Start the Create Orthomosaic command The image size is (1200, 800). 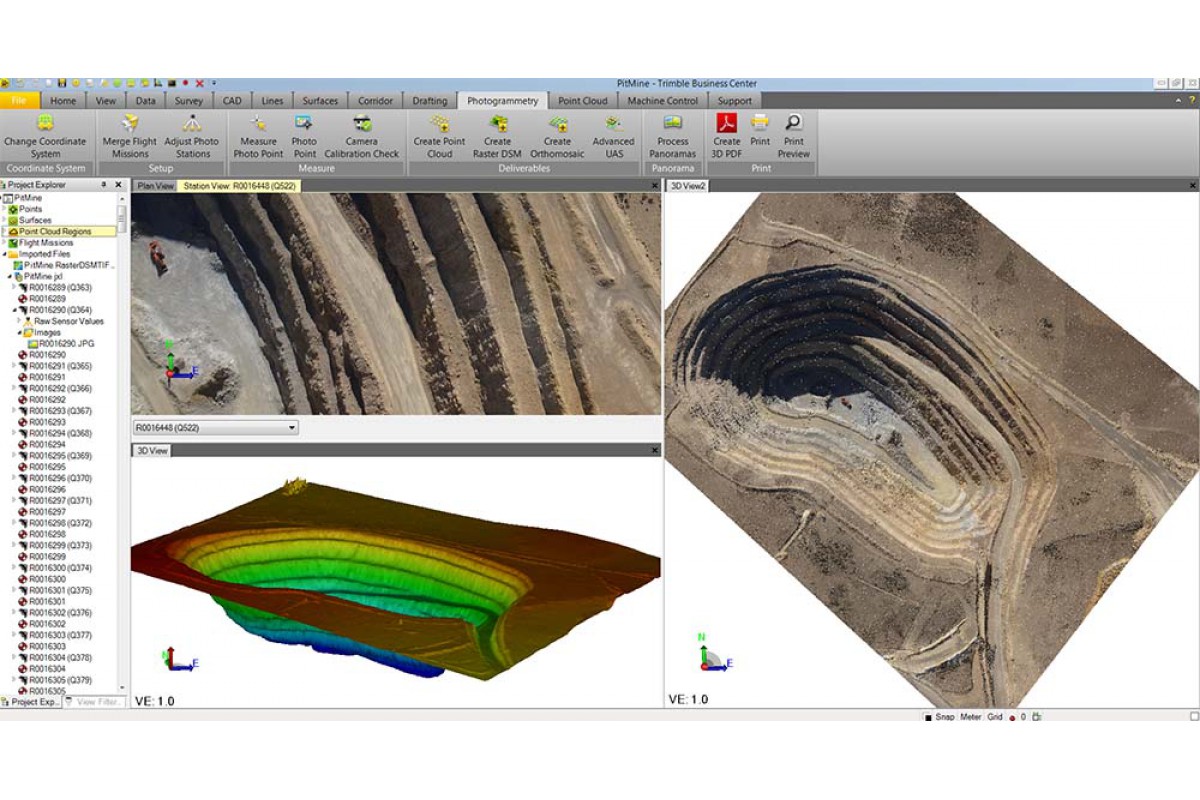pyautogui.click(x=557, y=124)
